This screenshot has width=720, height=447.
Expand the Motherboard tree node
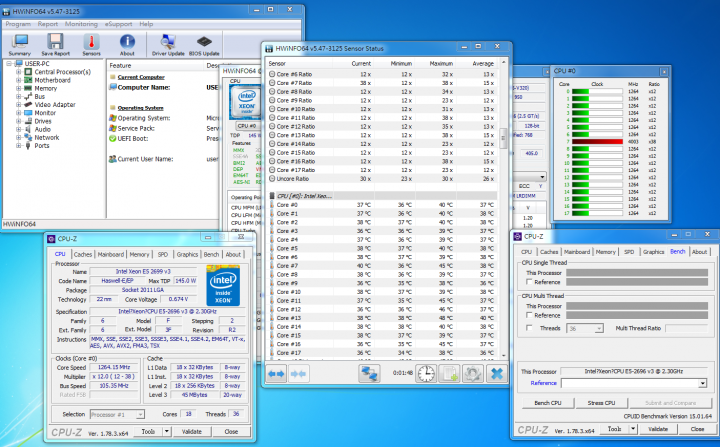18,80
